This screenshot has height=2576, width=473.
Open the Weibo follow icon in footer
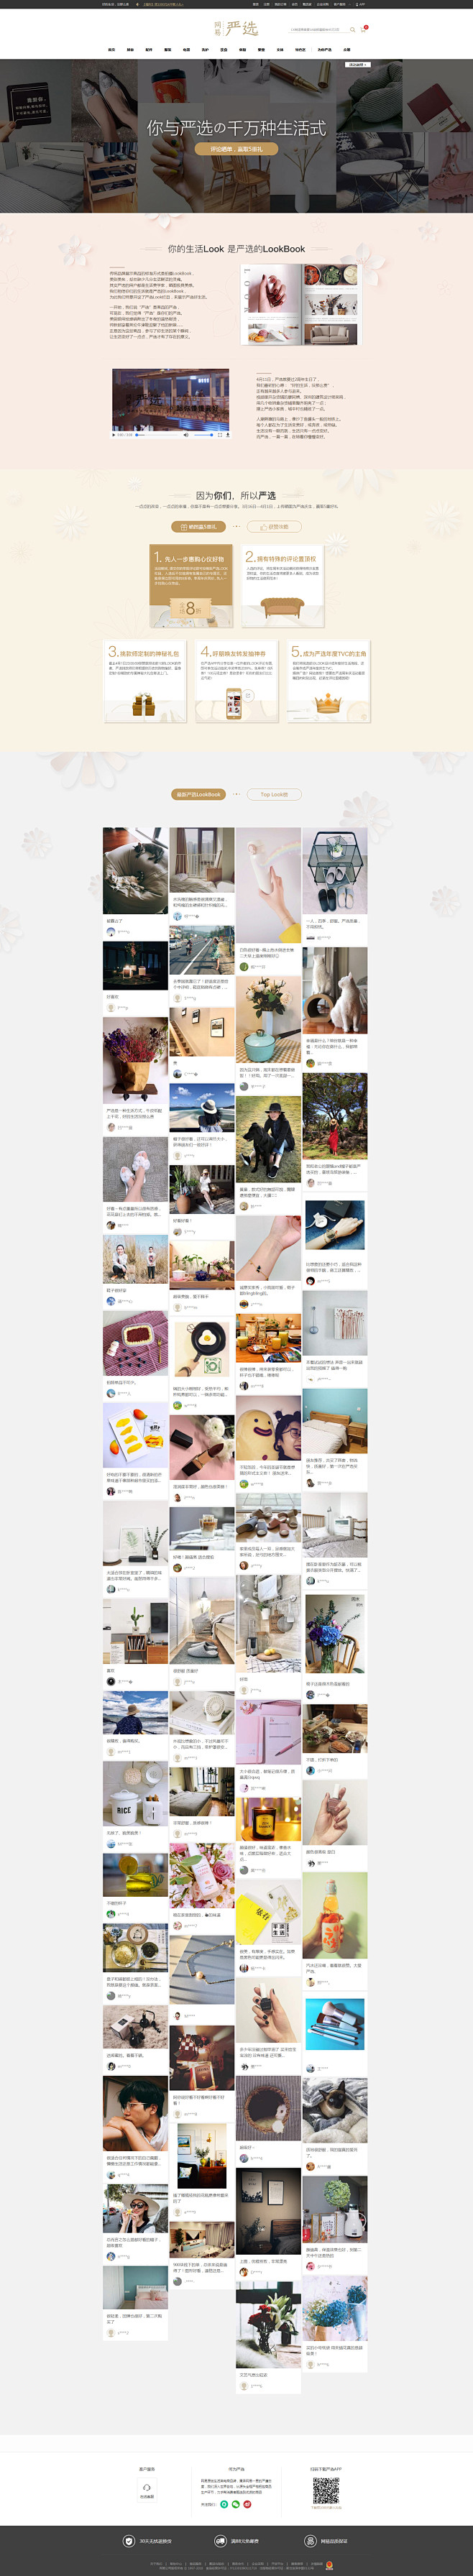point(247,2505)
